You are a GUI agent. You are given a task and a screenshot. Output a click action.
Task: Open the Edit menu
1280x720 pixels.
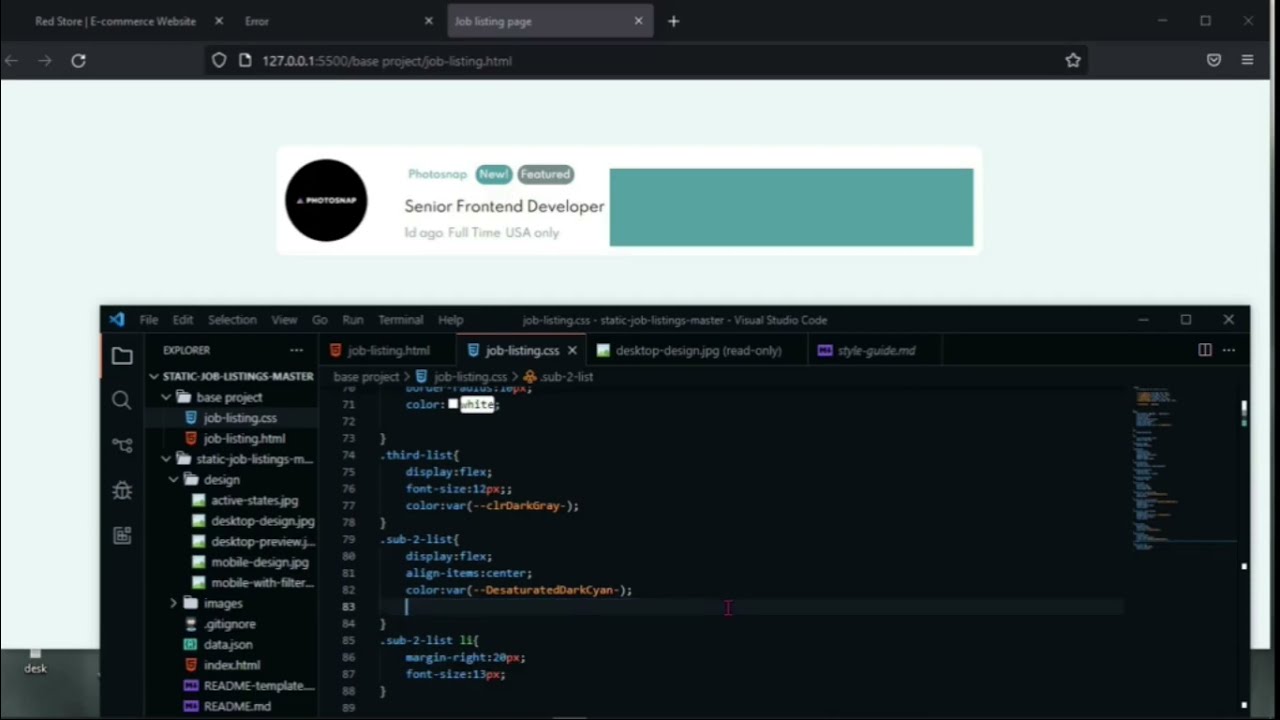[x=183, y=320]
